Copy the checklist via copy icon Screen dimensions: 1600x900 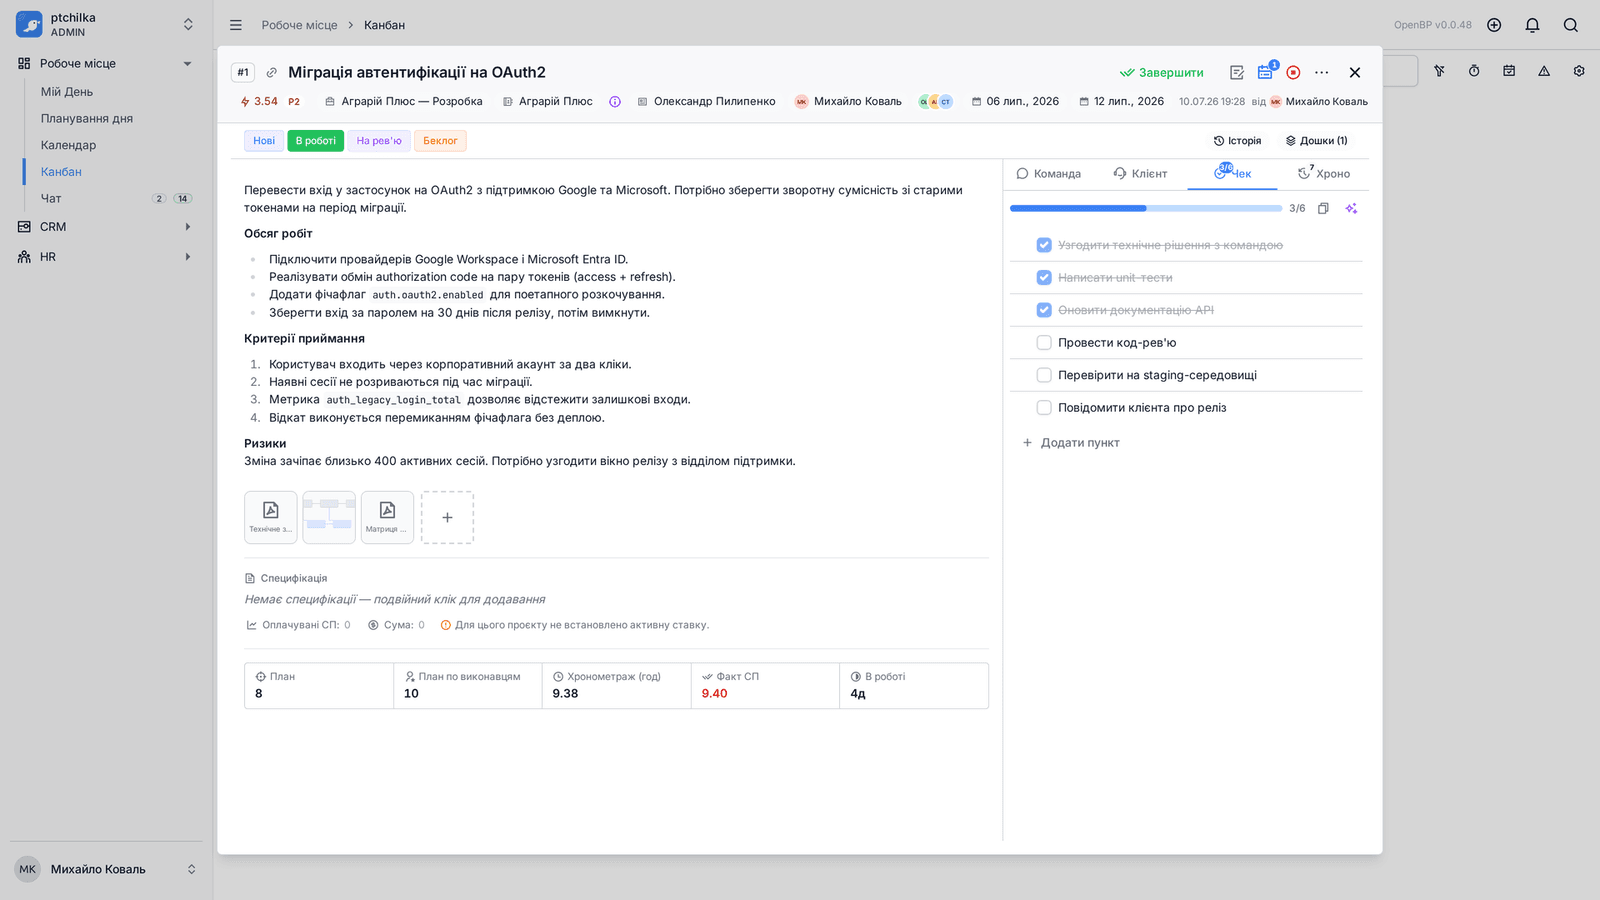1323,208
